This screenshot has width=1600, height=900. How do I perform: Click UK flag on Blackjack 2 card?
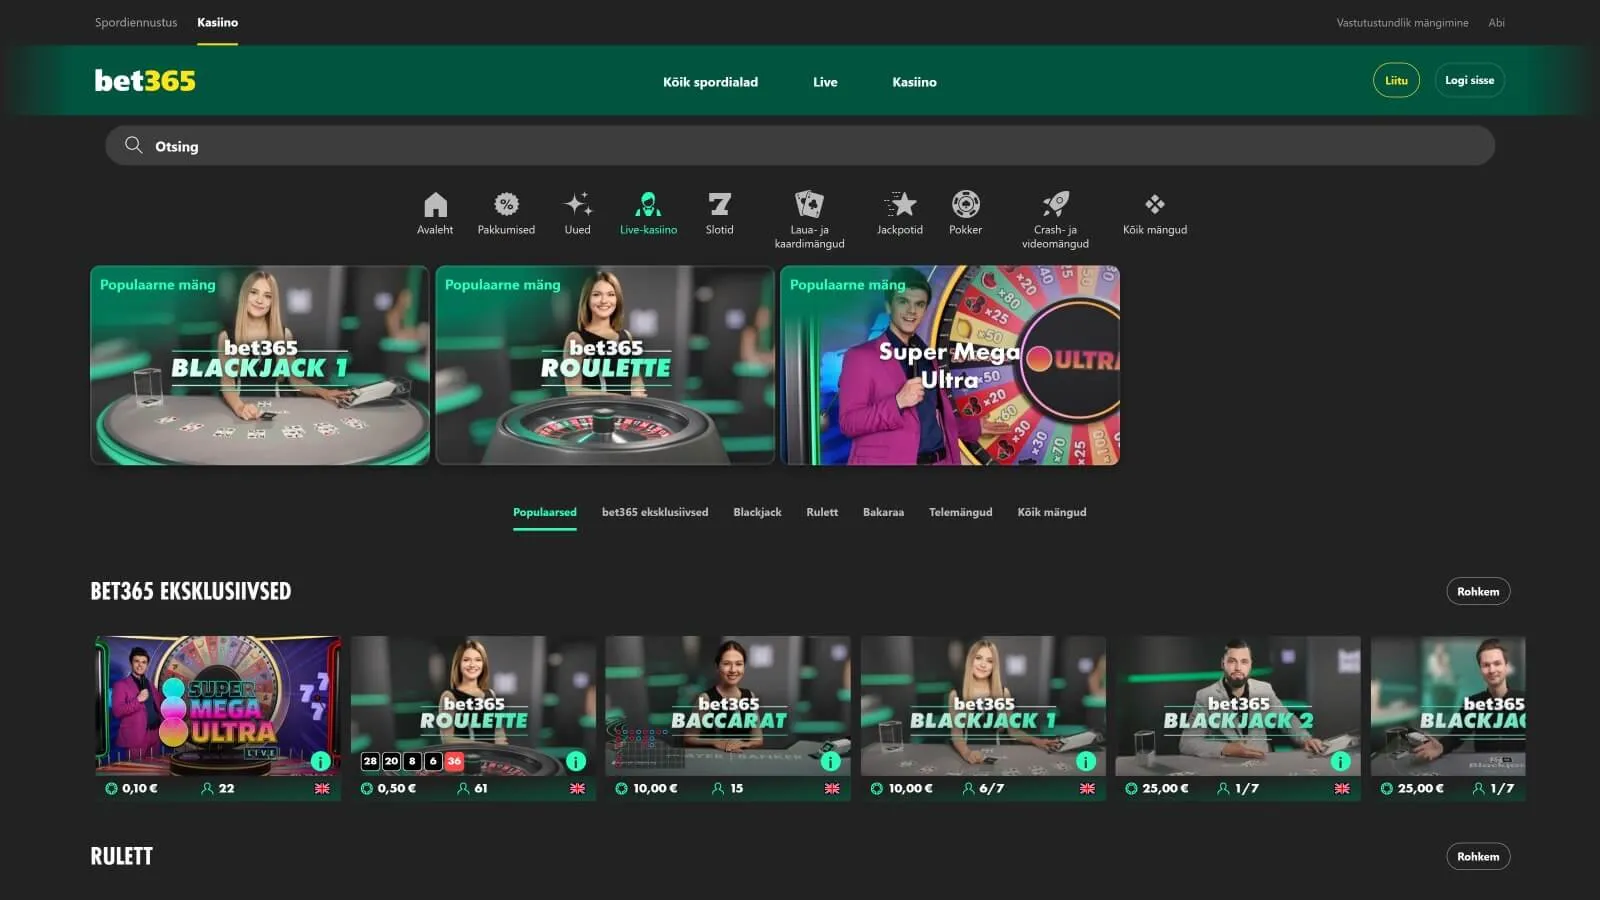click(1342, 788)
